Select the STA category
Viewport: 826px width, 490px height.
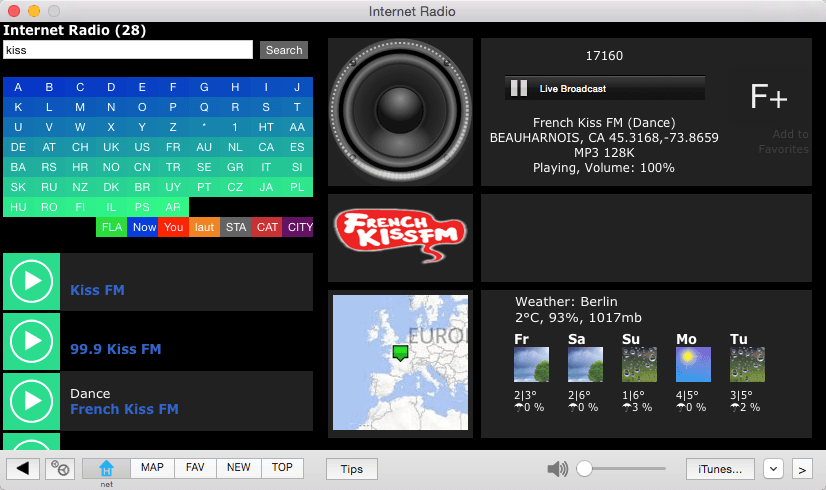(x=235, y=227)
